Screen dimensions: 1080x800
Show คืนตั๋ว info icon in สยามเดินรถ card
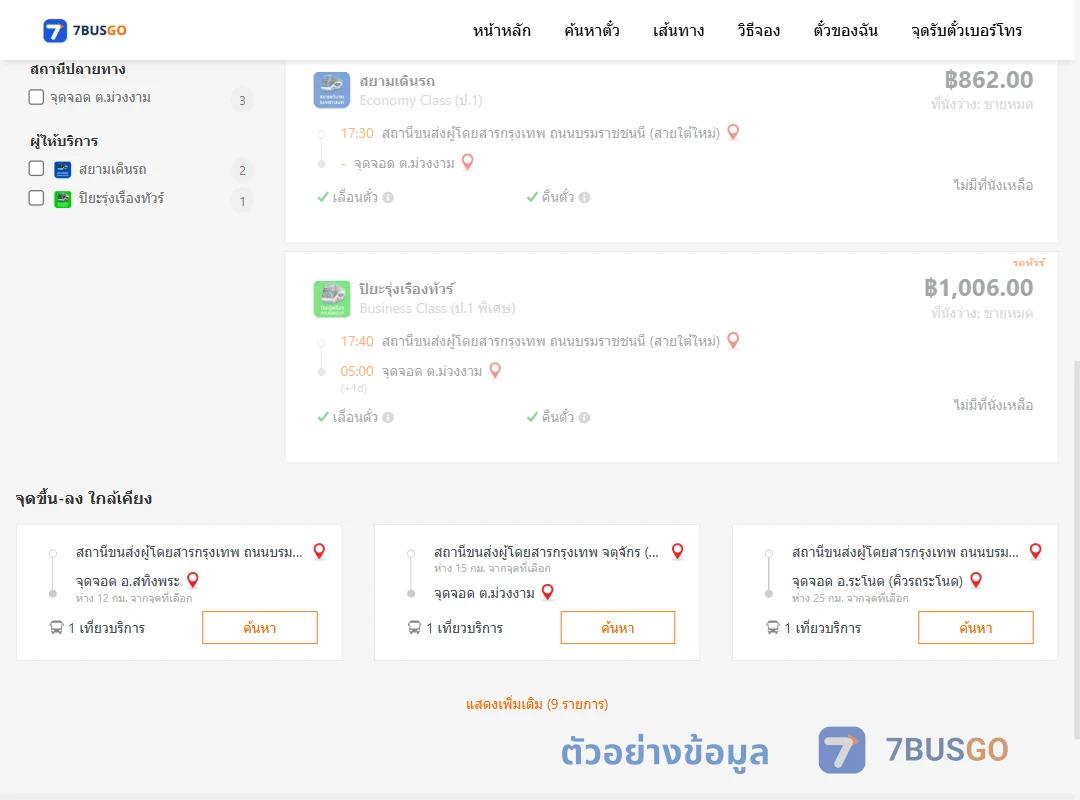point(585,198)
